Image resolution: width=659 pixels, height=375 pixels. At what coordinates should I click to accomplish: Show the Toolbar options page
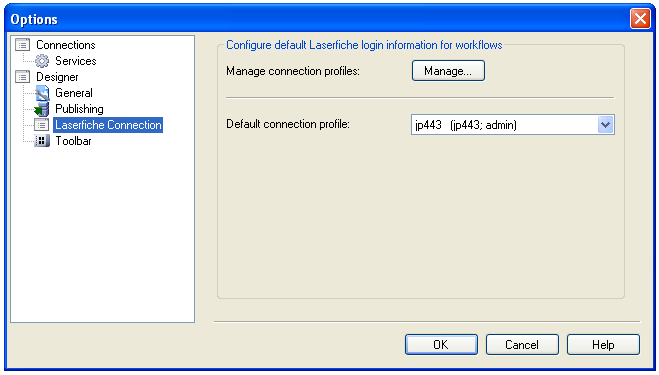point(74,141)
